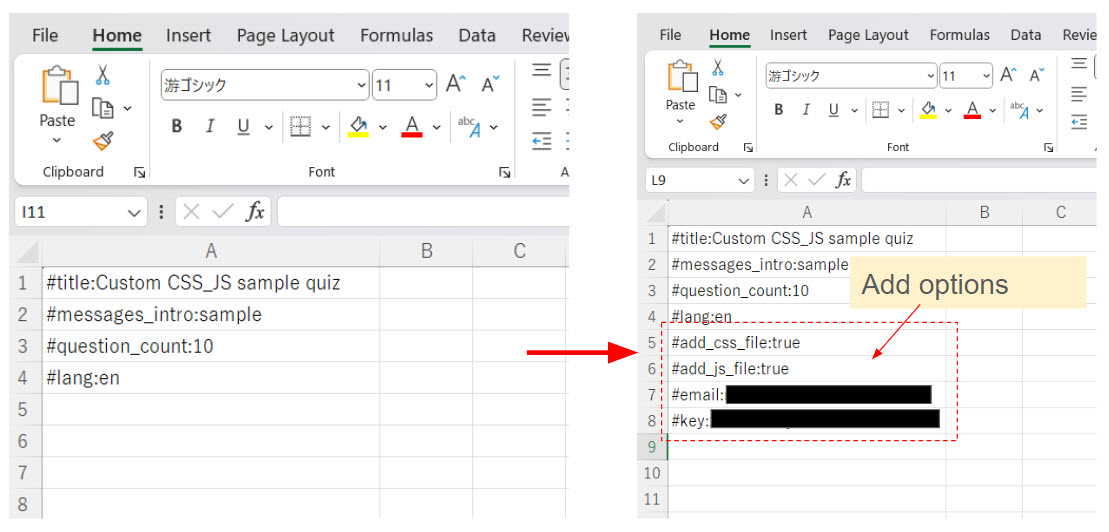Expand font color arrow in left Excel window
1109x532 pixels.
click(436, 127)
